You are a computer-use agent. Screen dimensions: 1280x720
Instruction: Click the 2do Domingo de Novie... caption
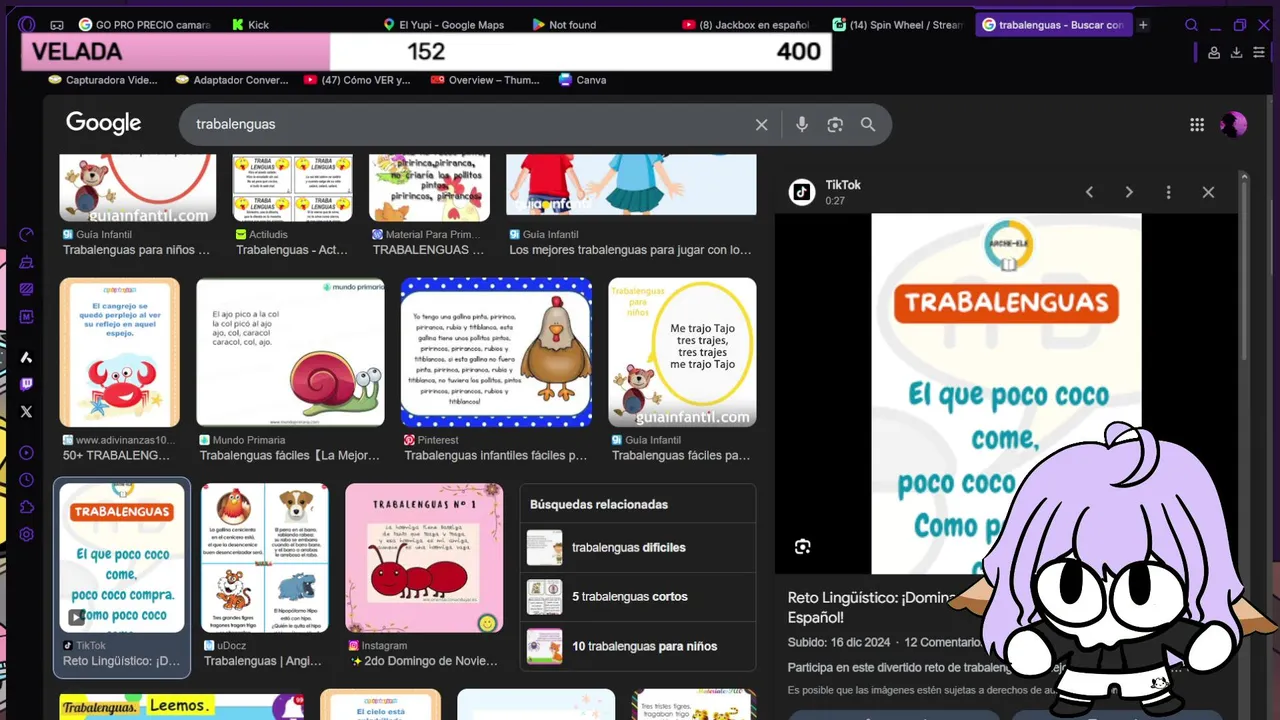click(424, 661)
